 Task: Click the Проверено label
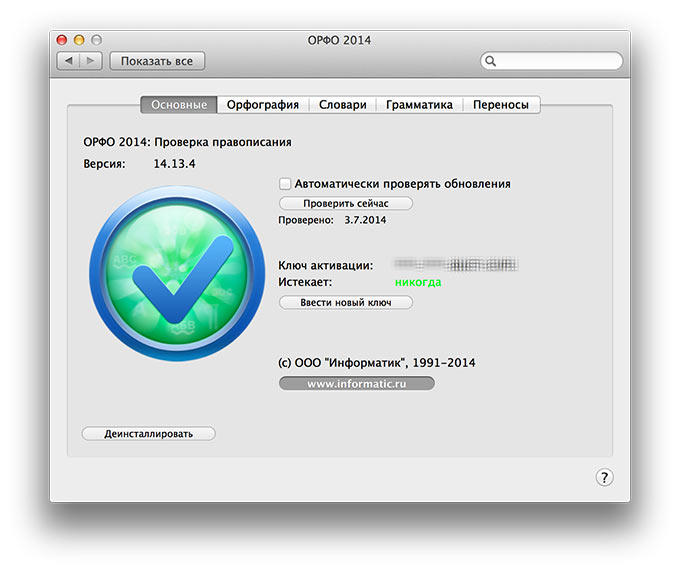(306, 220)
